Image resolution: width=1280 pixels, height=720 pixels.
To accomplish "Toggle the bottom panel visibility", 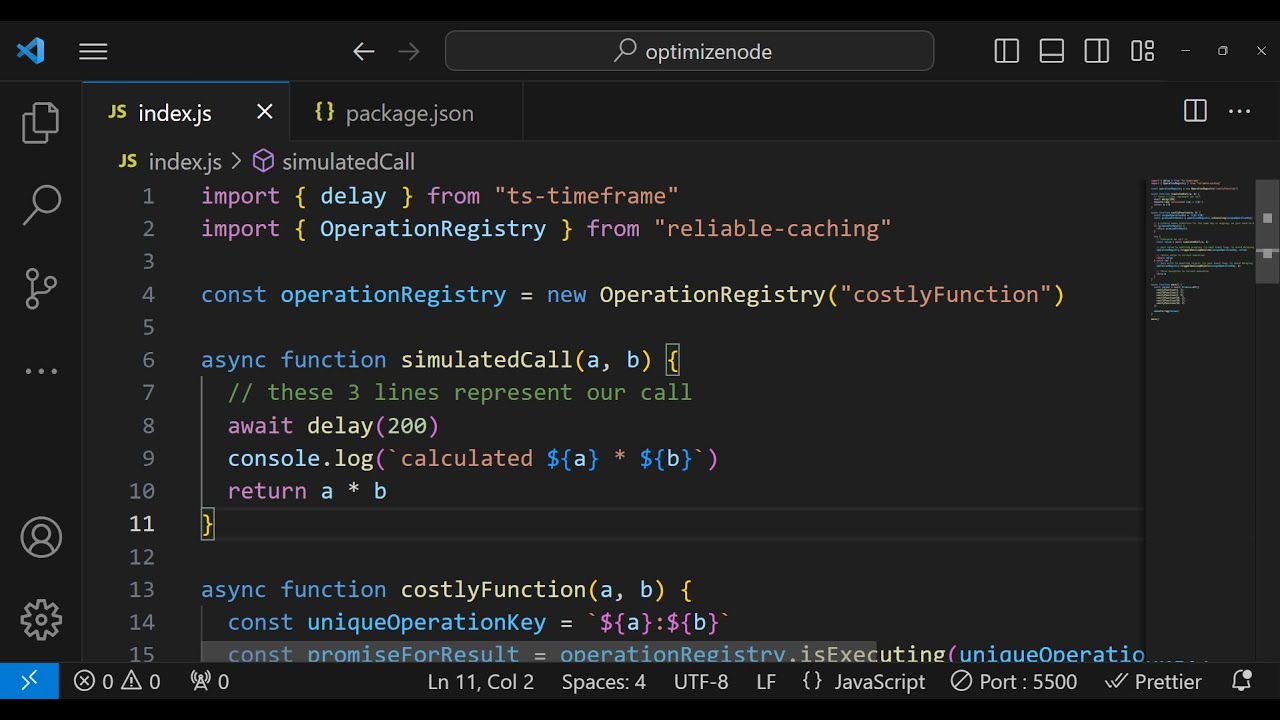I will click(x=1052, y=51).
